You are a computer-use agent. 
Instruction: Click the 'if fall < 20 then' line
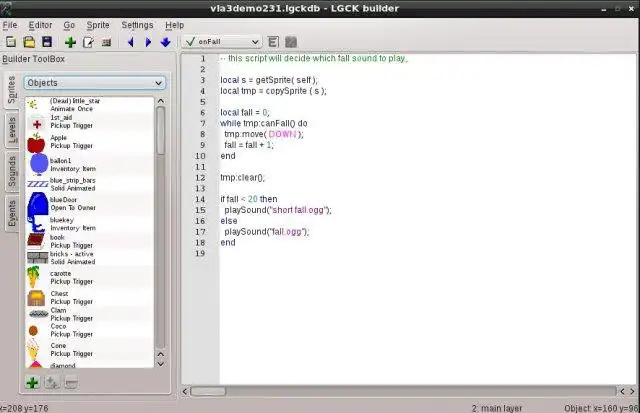point(249,199)
